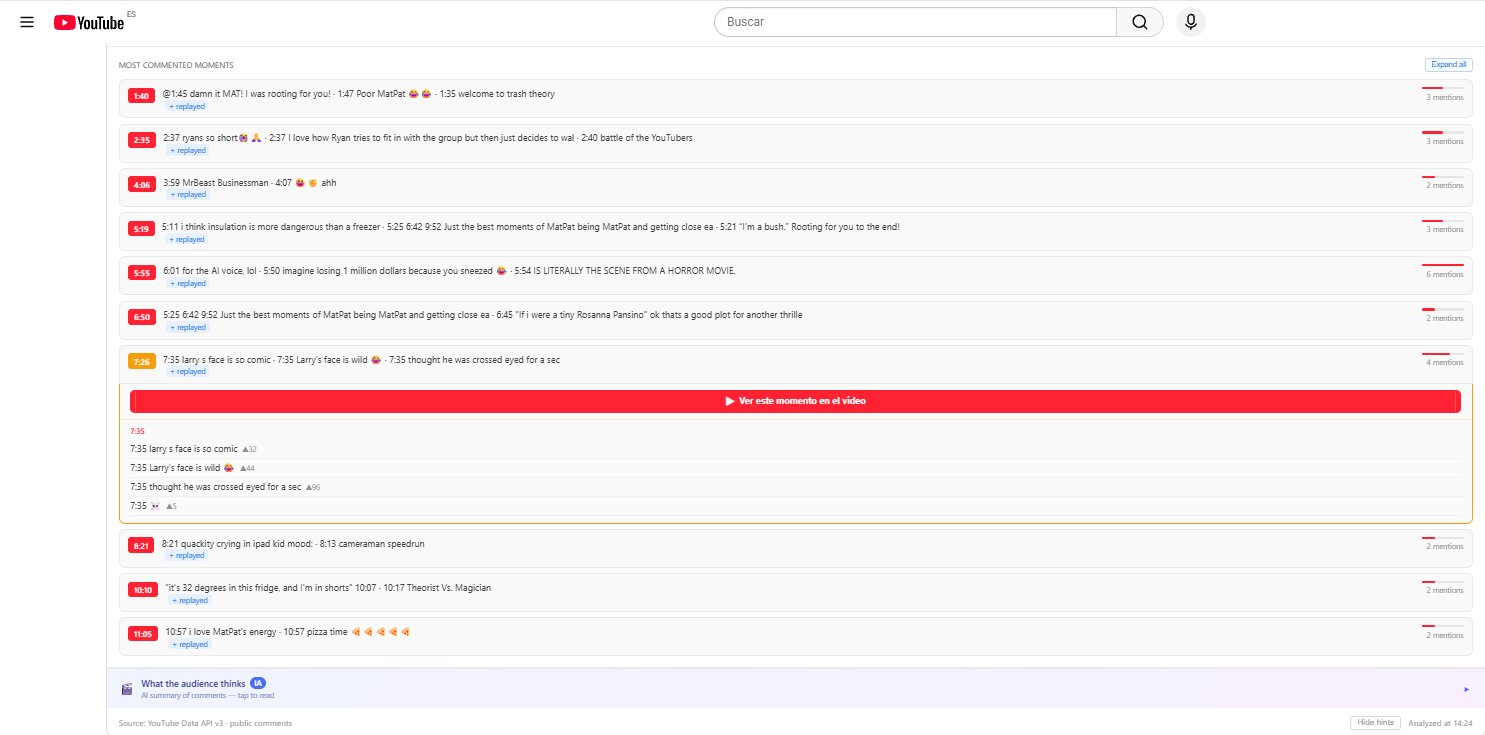Viewport: 1485px width, 735px height.
Task: Click '2 mentions' label on the 8:21 row
Action: 1445,547
